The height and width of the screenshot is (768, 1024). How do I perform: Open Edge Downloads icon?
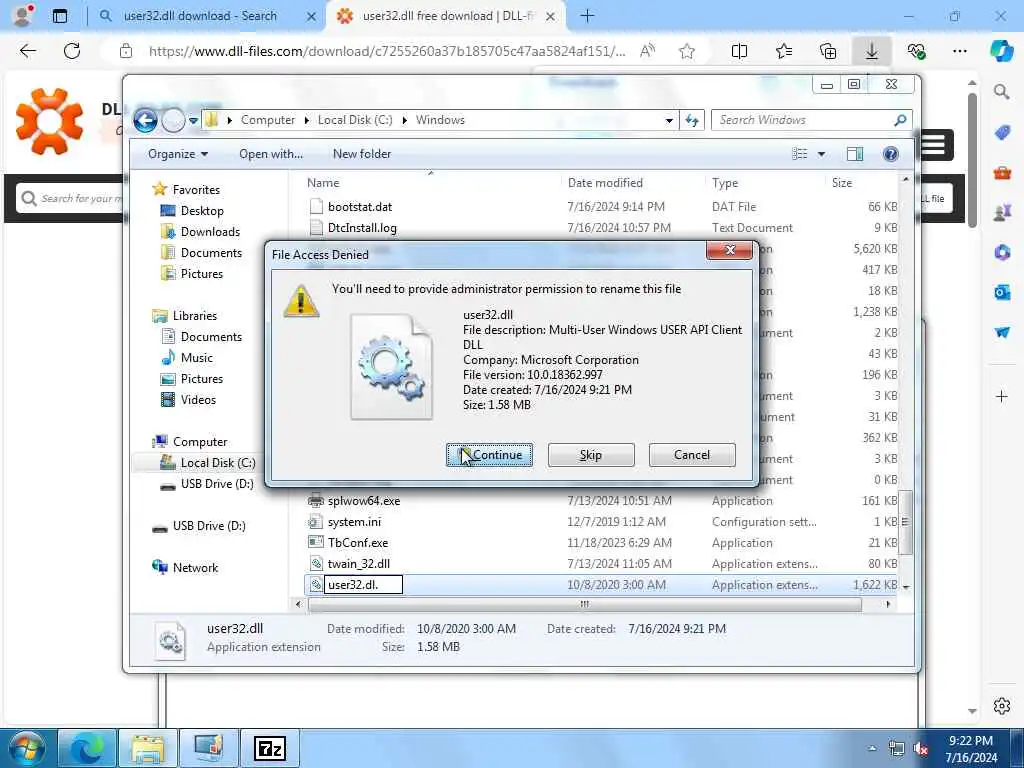click(872, 51)
